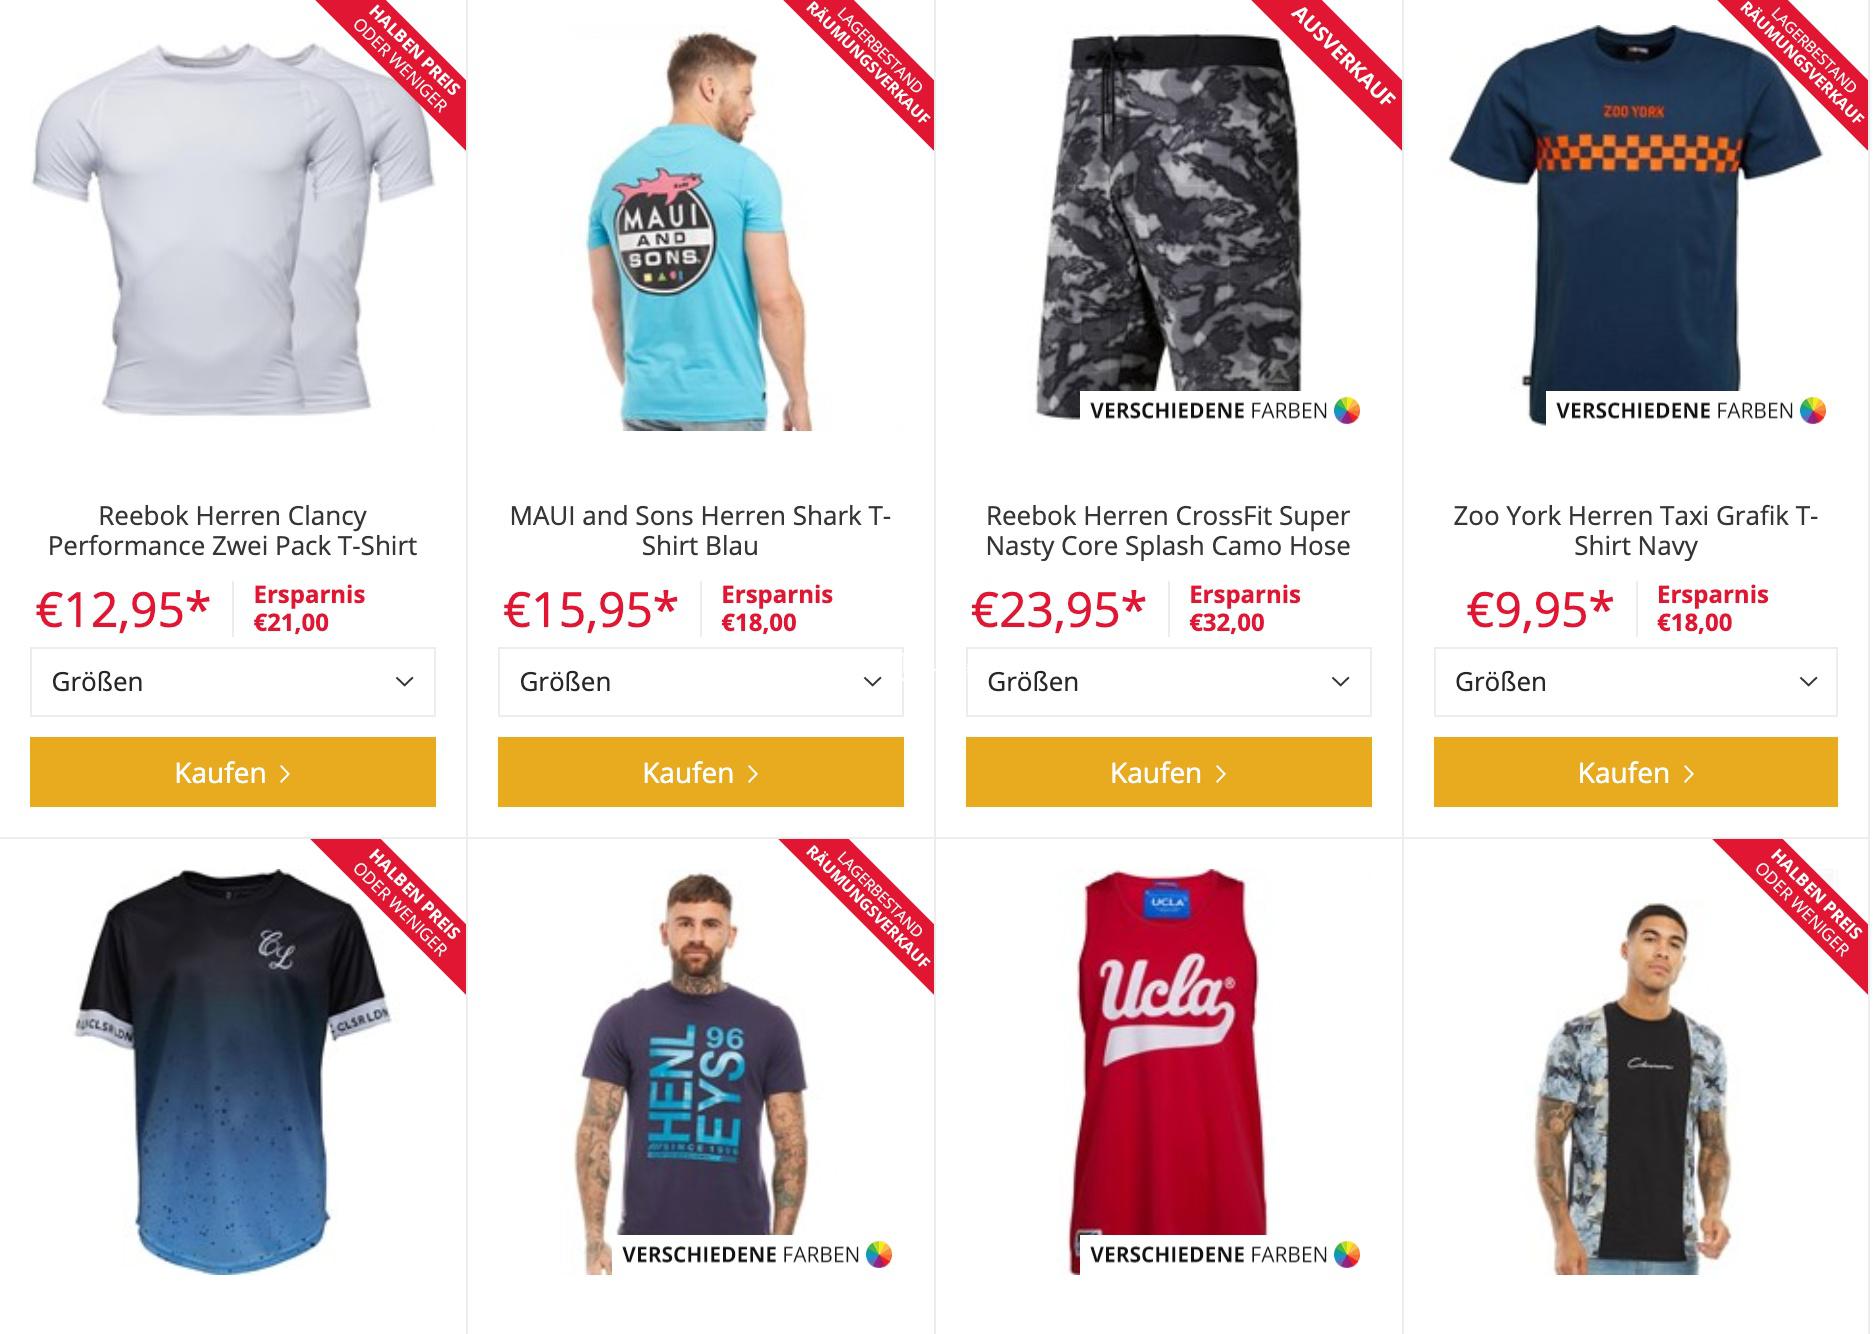Open Reebok CrossFit Super Nasty Camo Hose title
The image size is (1874, 1334).
coord(1168,531)
